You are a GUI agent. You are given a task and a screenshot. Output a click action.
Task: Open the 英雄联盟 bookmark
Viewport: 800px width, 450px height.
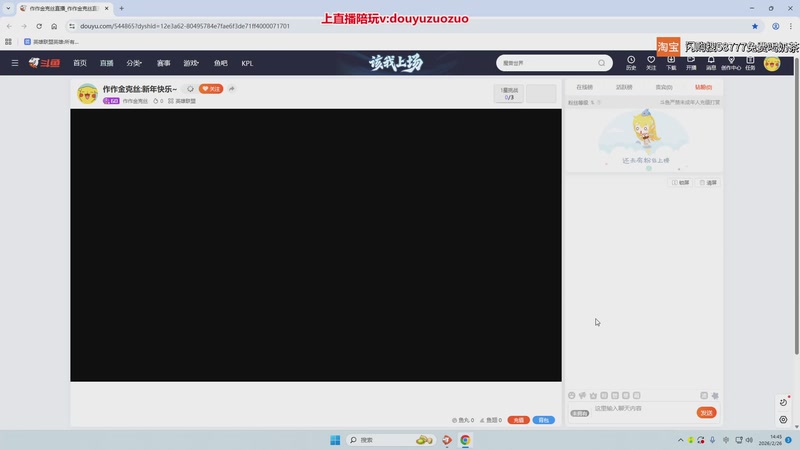(x=51, y=42)
